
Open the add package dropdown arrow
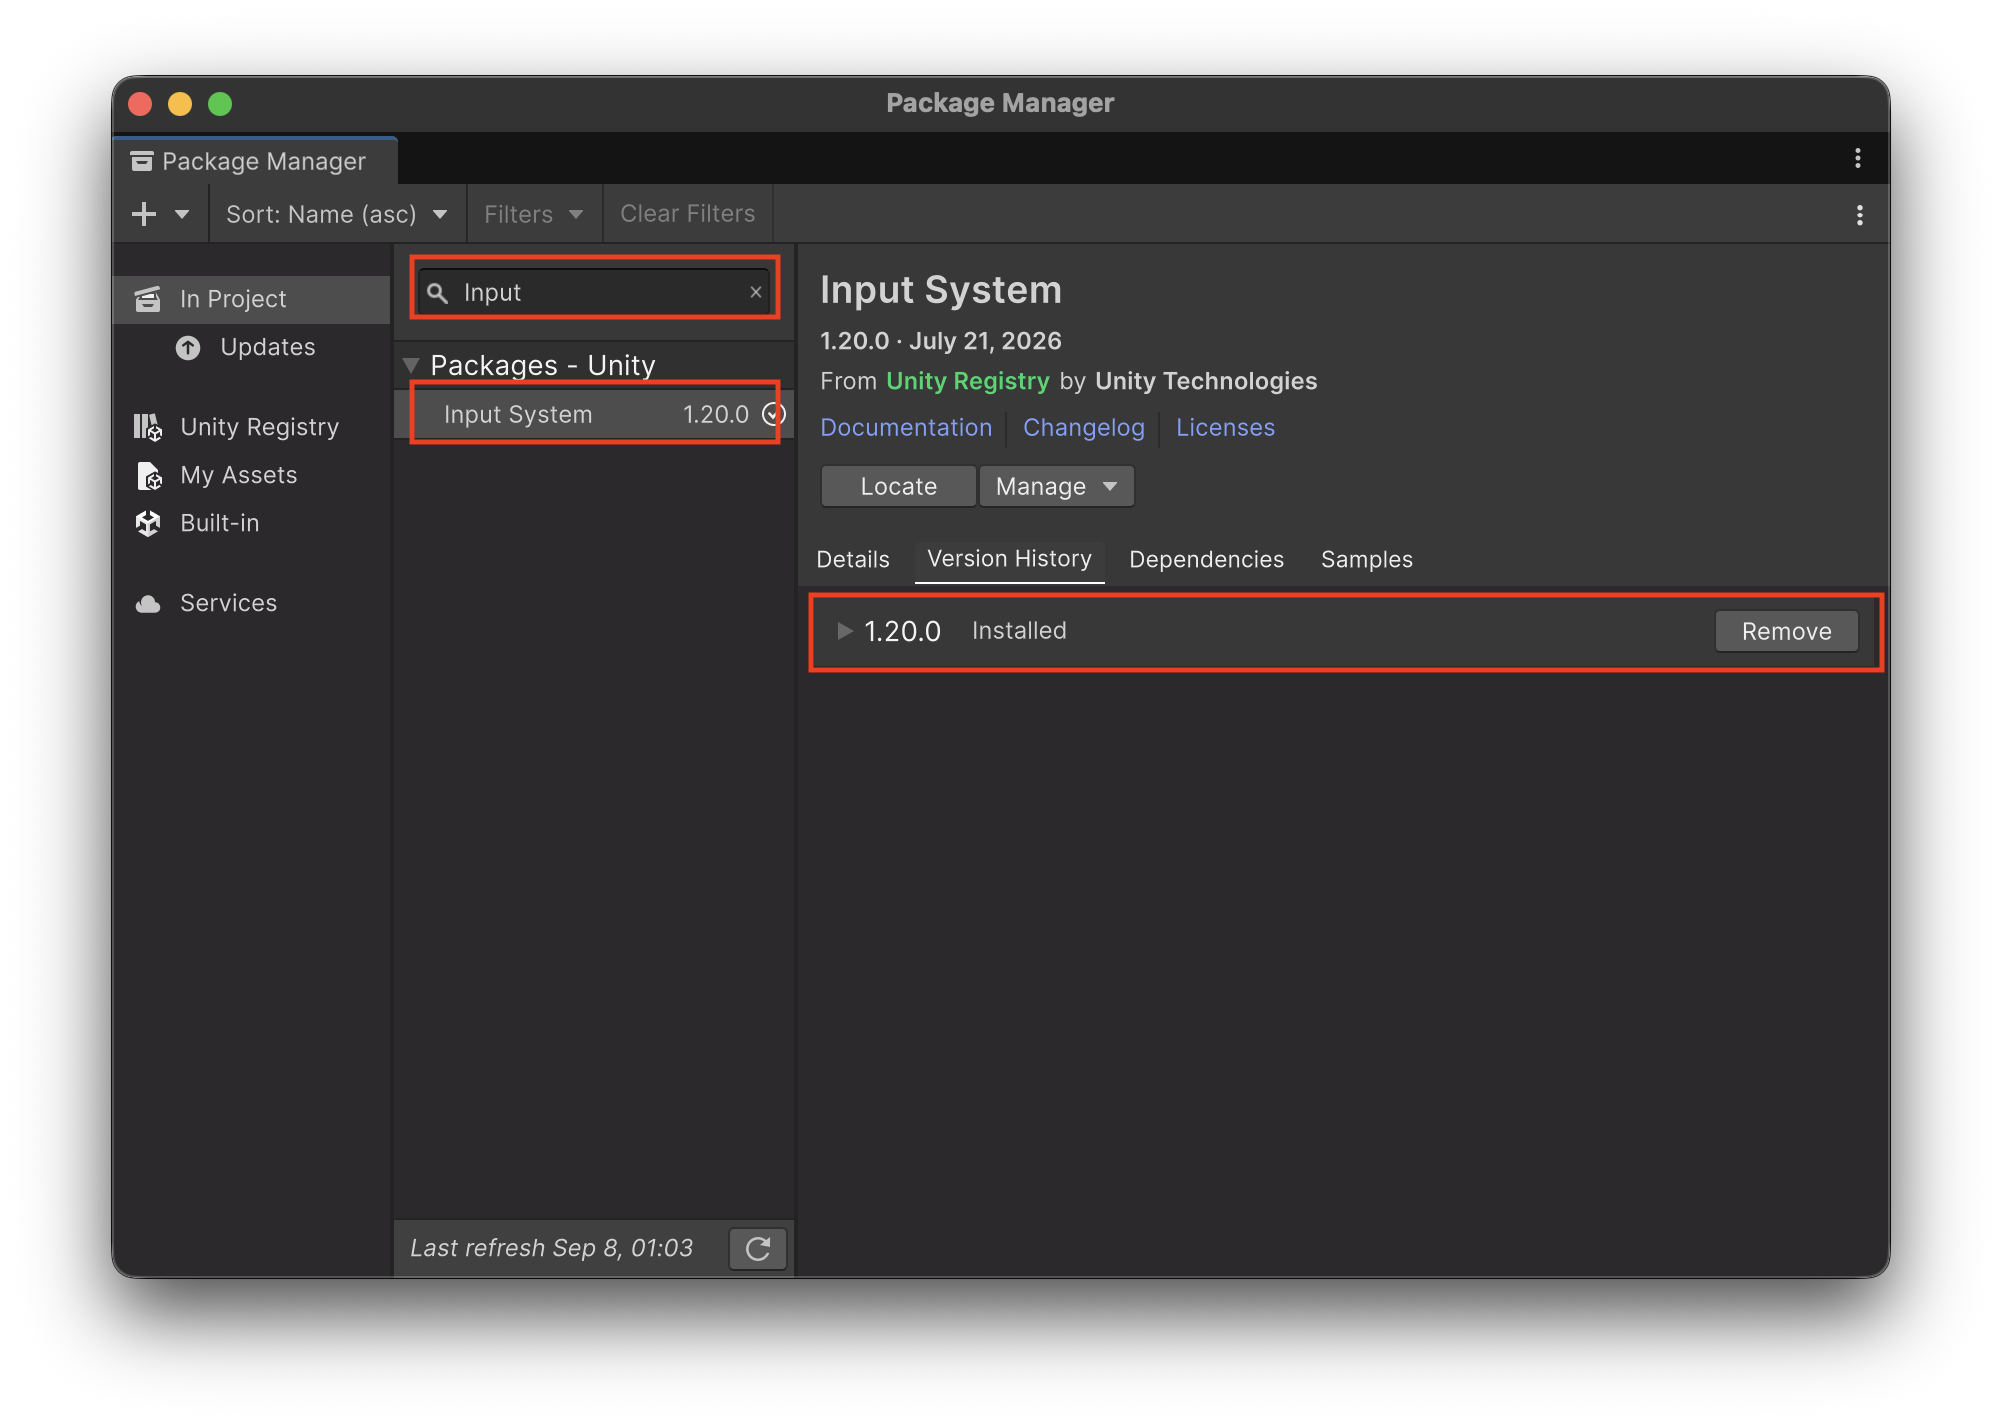tap(182, 214)
